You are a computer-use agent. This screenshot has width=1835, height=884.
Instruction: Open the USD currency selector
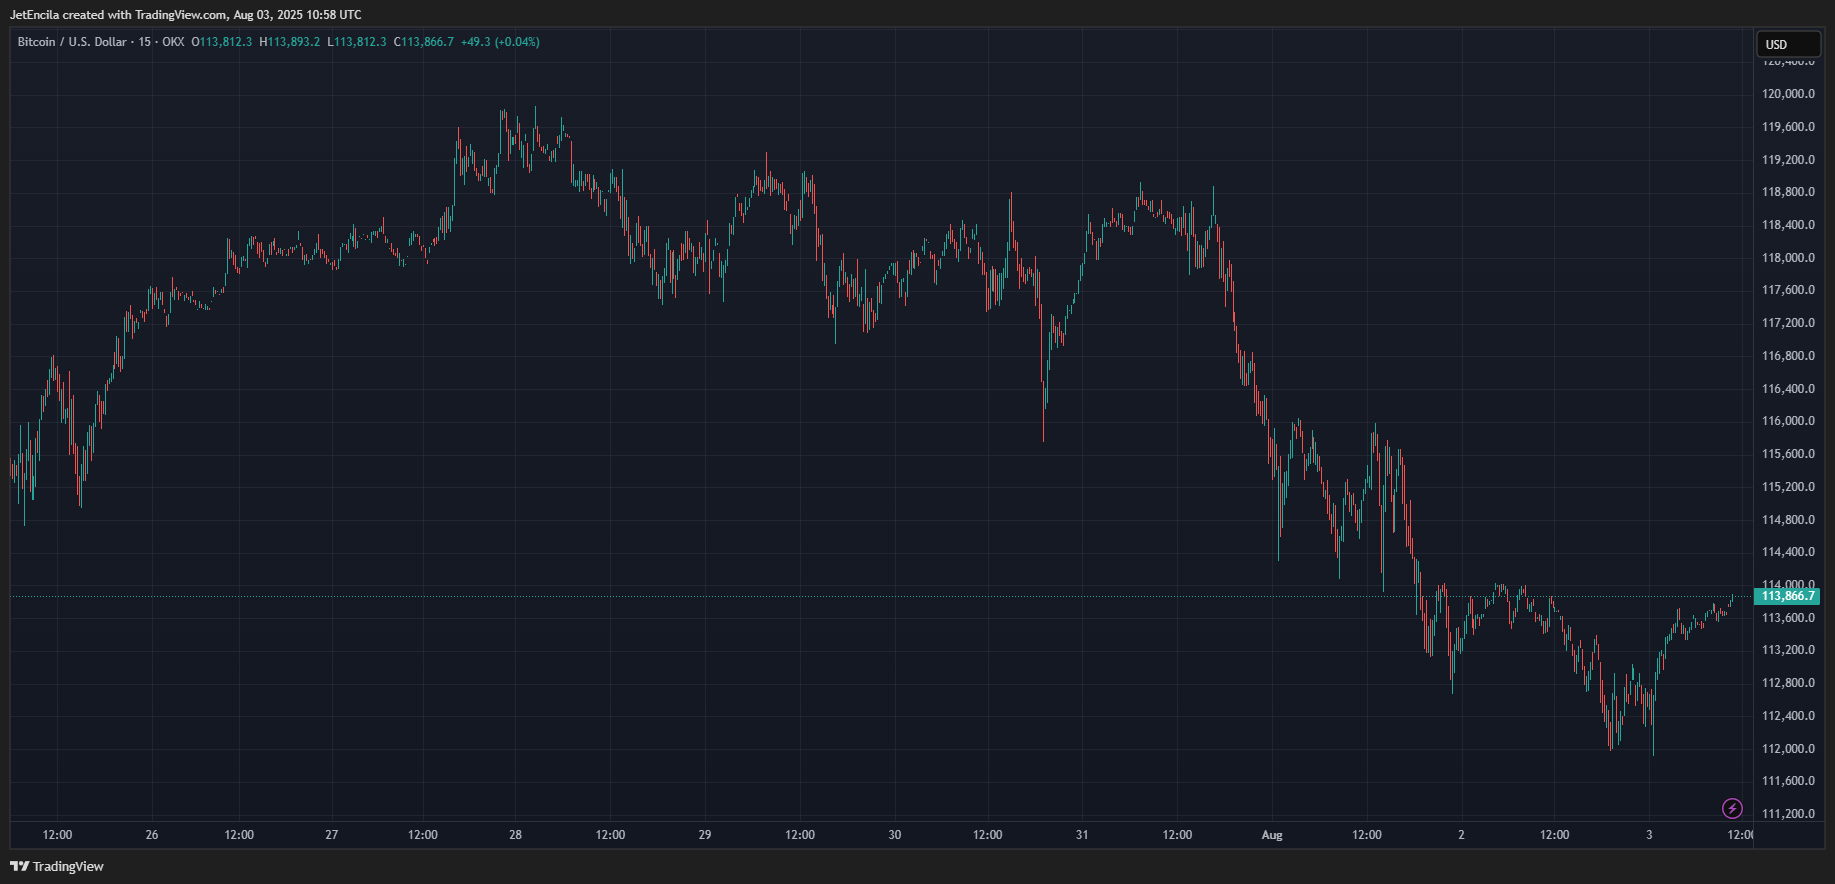click(1787, 44)
